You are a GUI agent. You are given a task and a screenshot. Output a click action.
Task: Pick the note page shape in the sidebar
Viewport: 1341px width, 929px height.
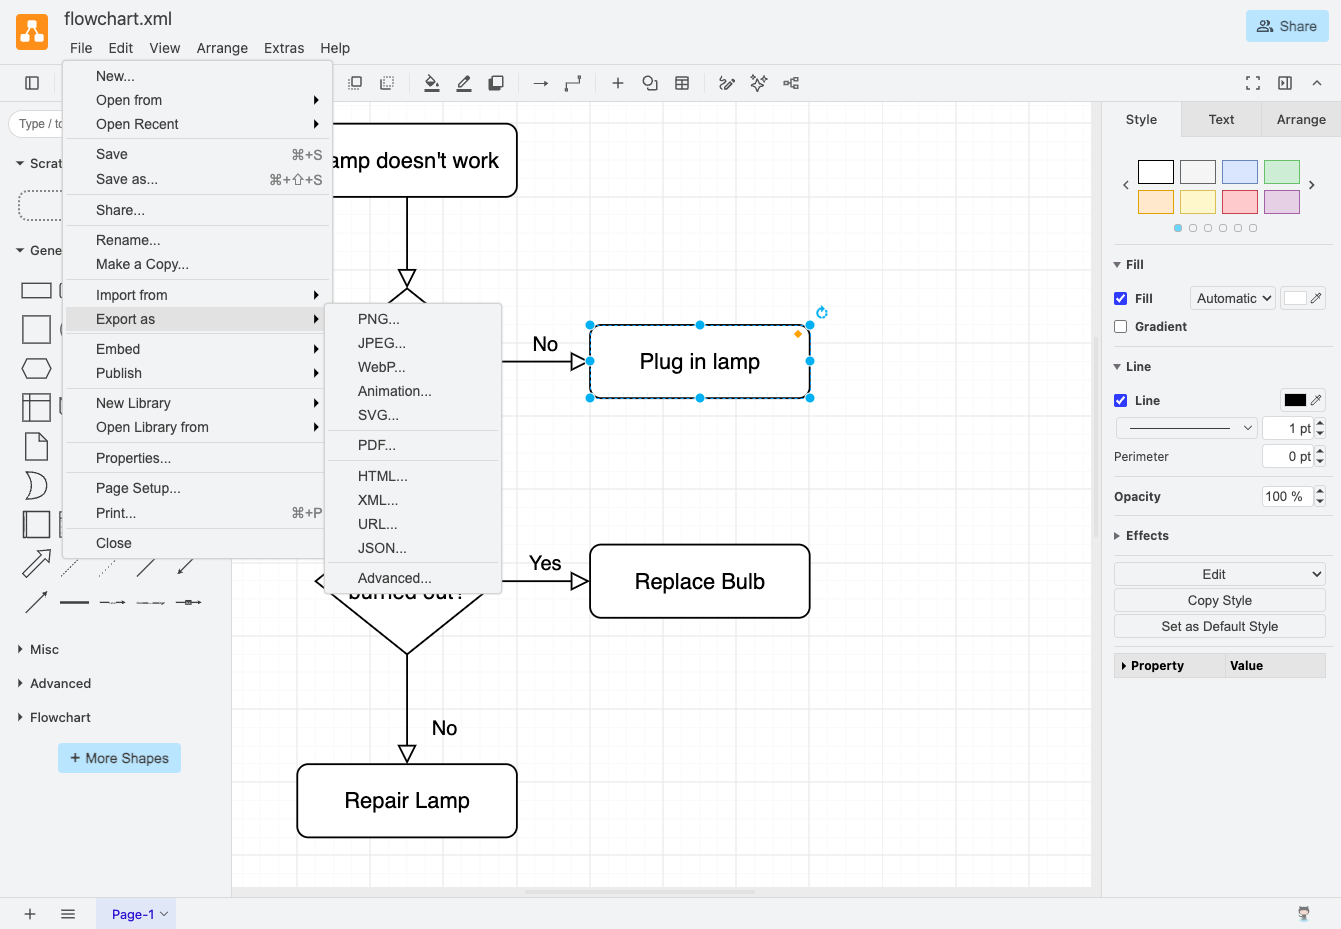36,447
